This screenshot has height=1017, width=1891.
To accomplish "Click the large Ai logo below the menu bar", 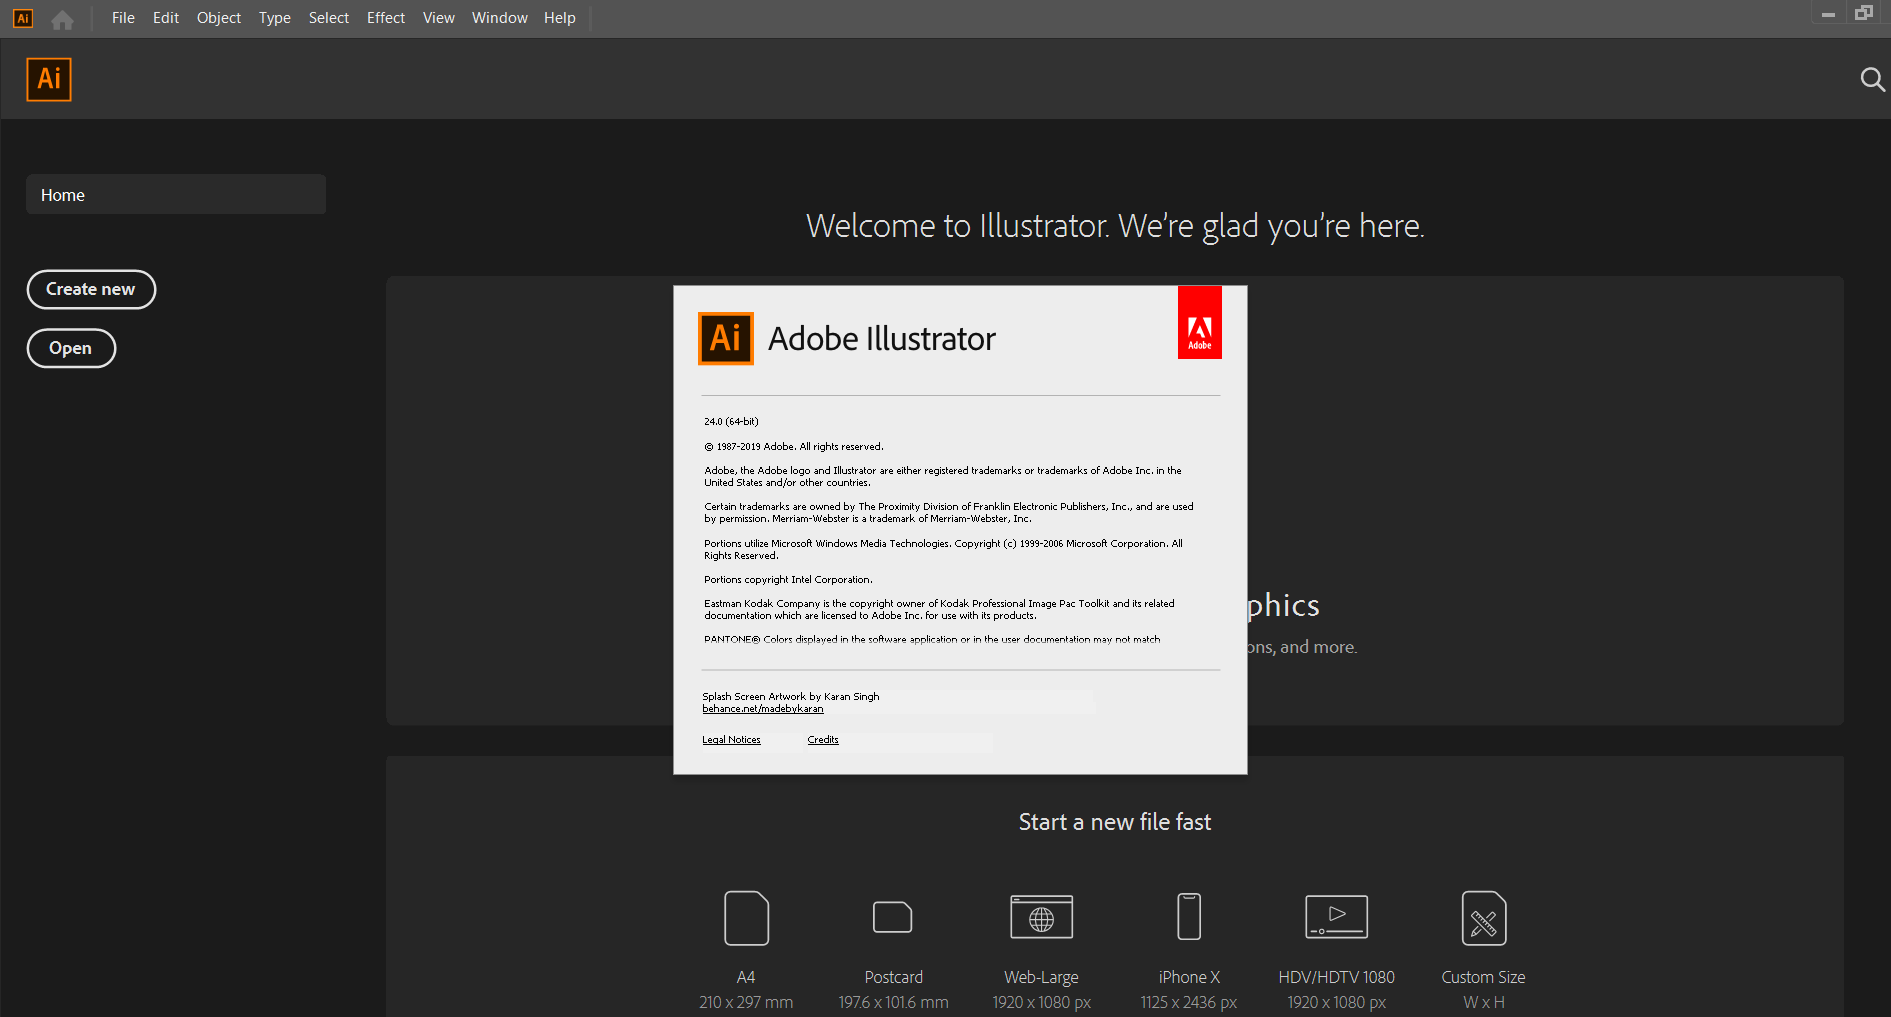I will click(49, 79).
